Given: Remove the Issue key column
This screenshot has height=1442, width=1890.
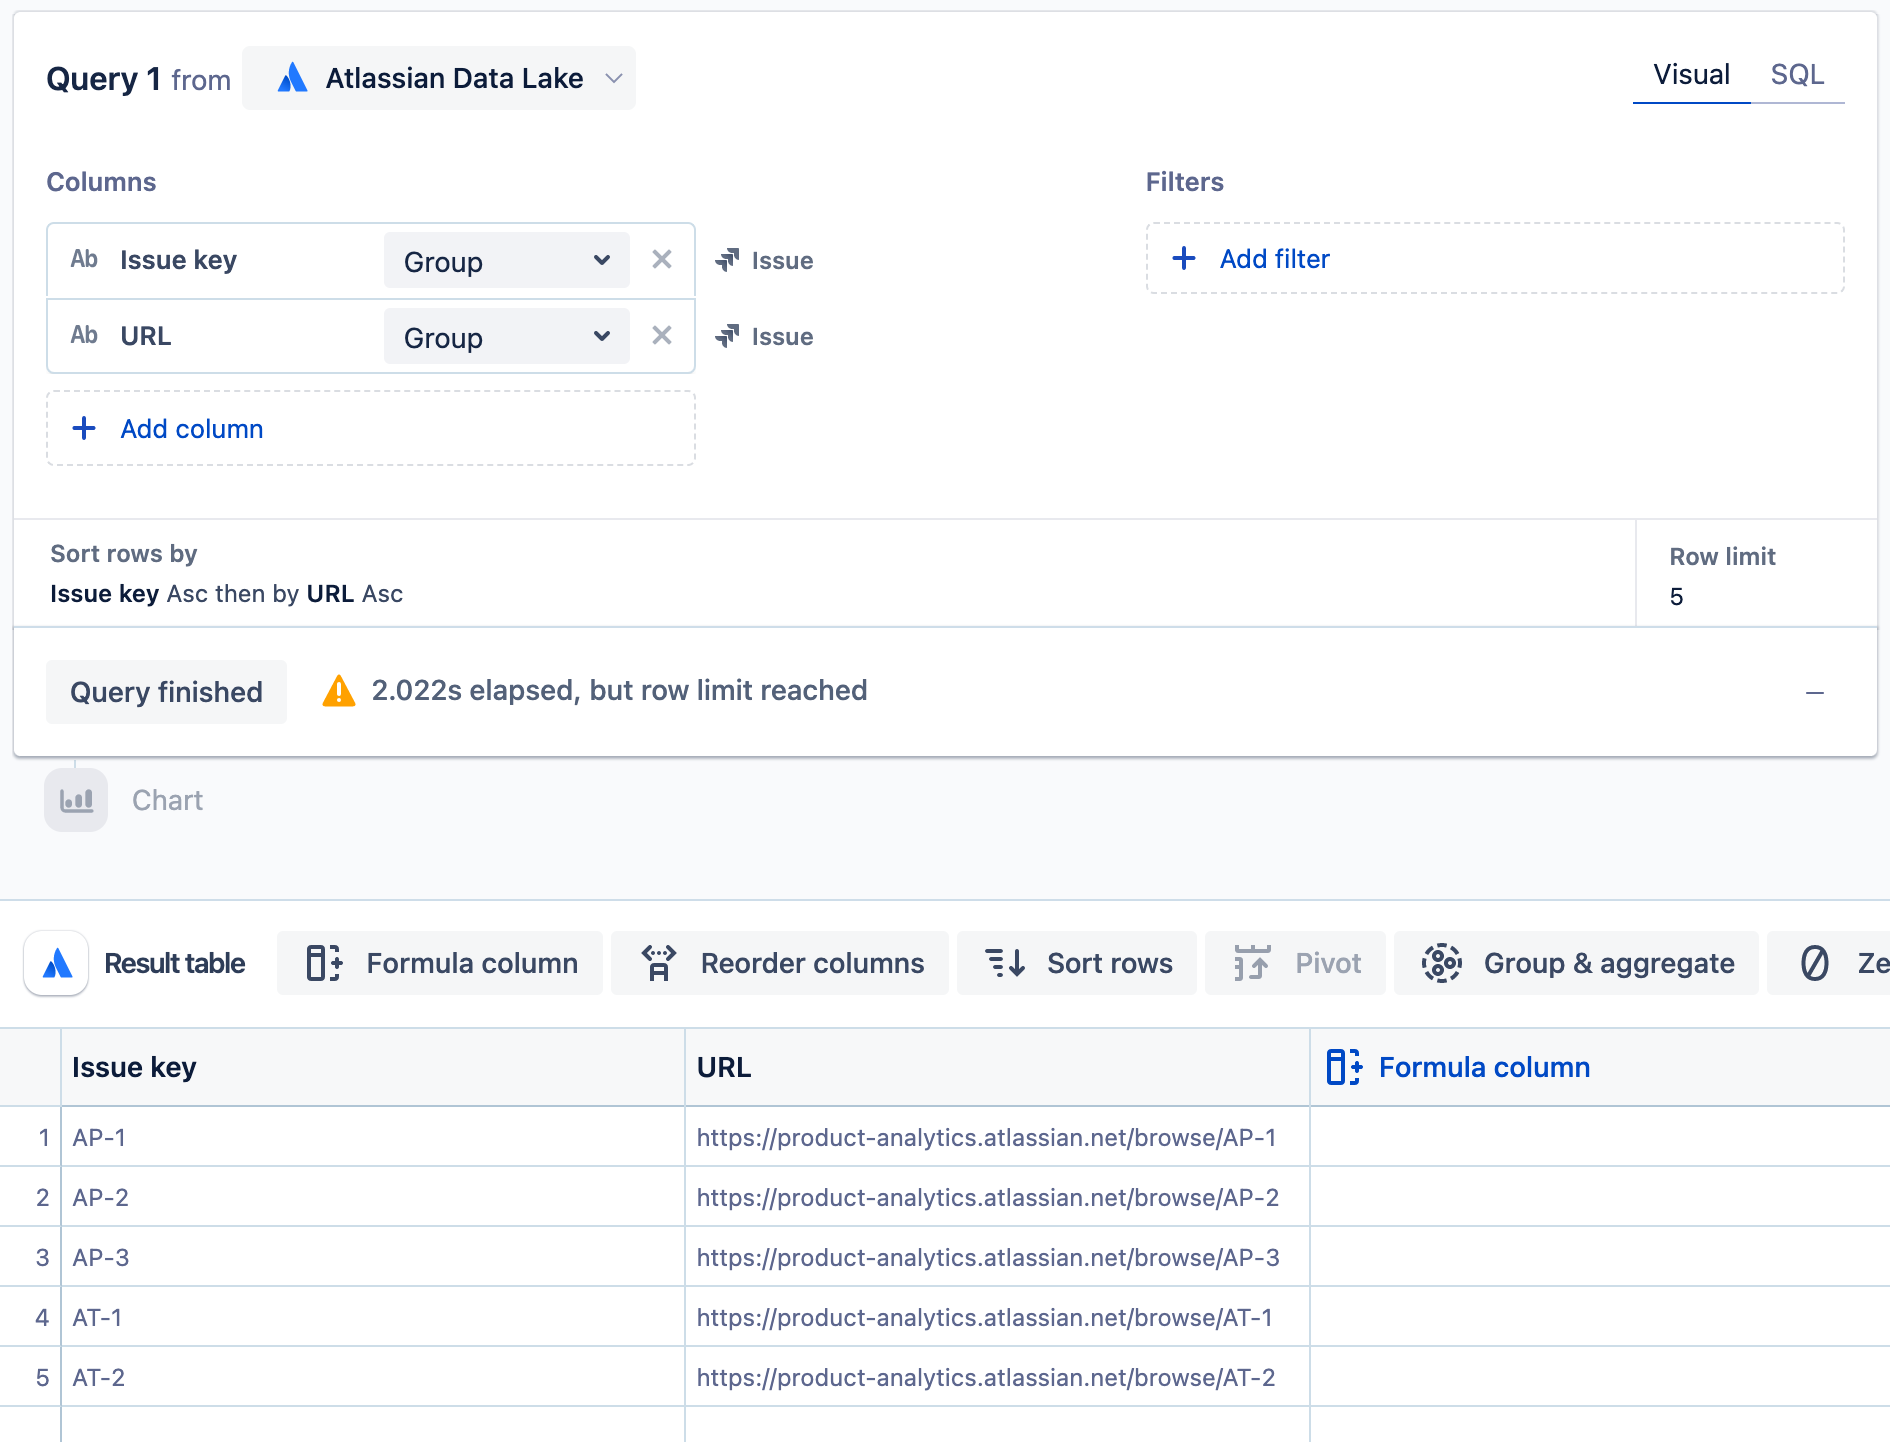Looking at the screenshot, I should click(x=661, y=260).
